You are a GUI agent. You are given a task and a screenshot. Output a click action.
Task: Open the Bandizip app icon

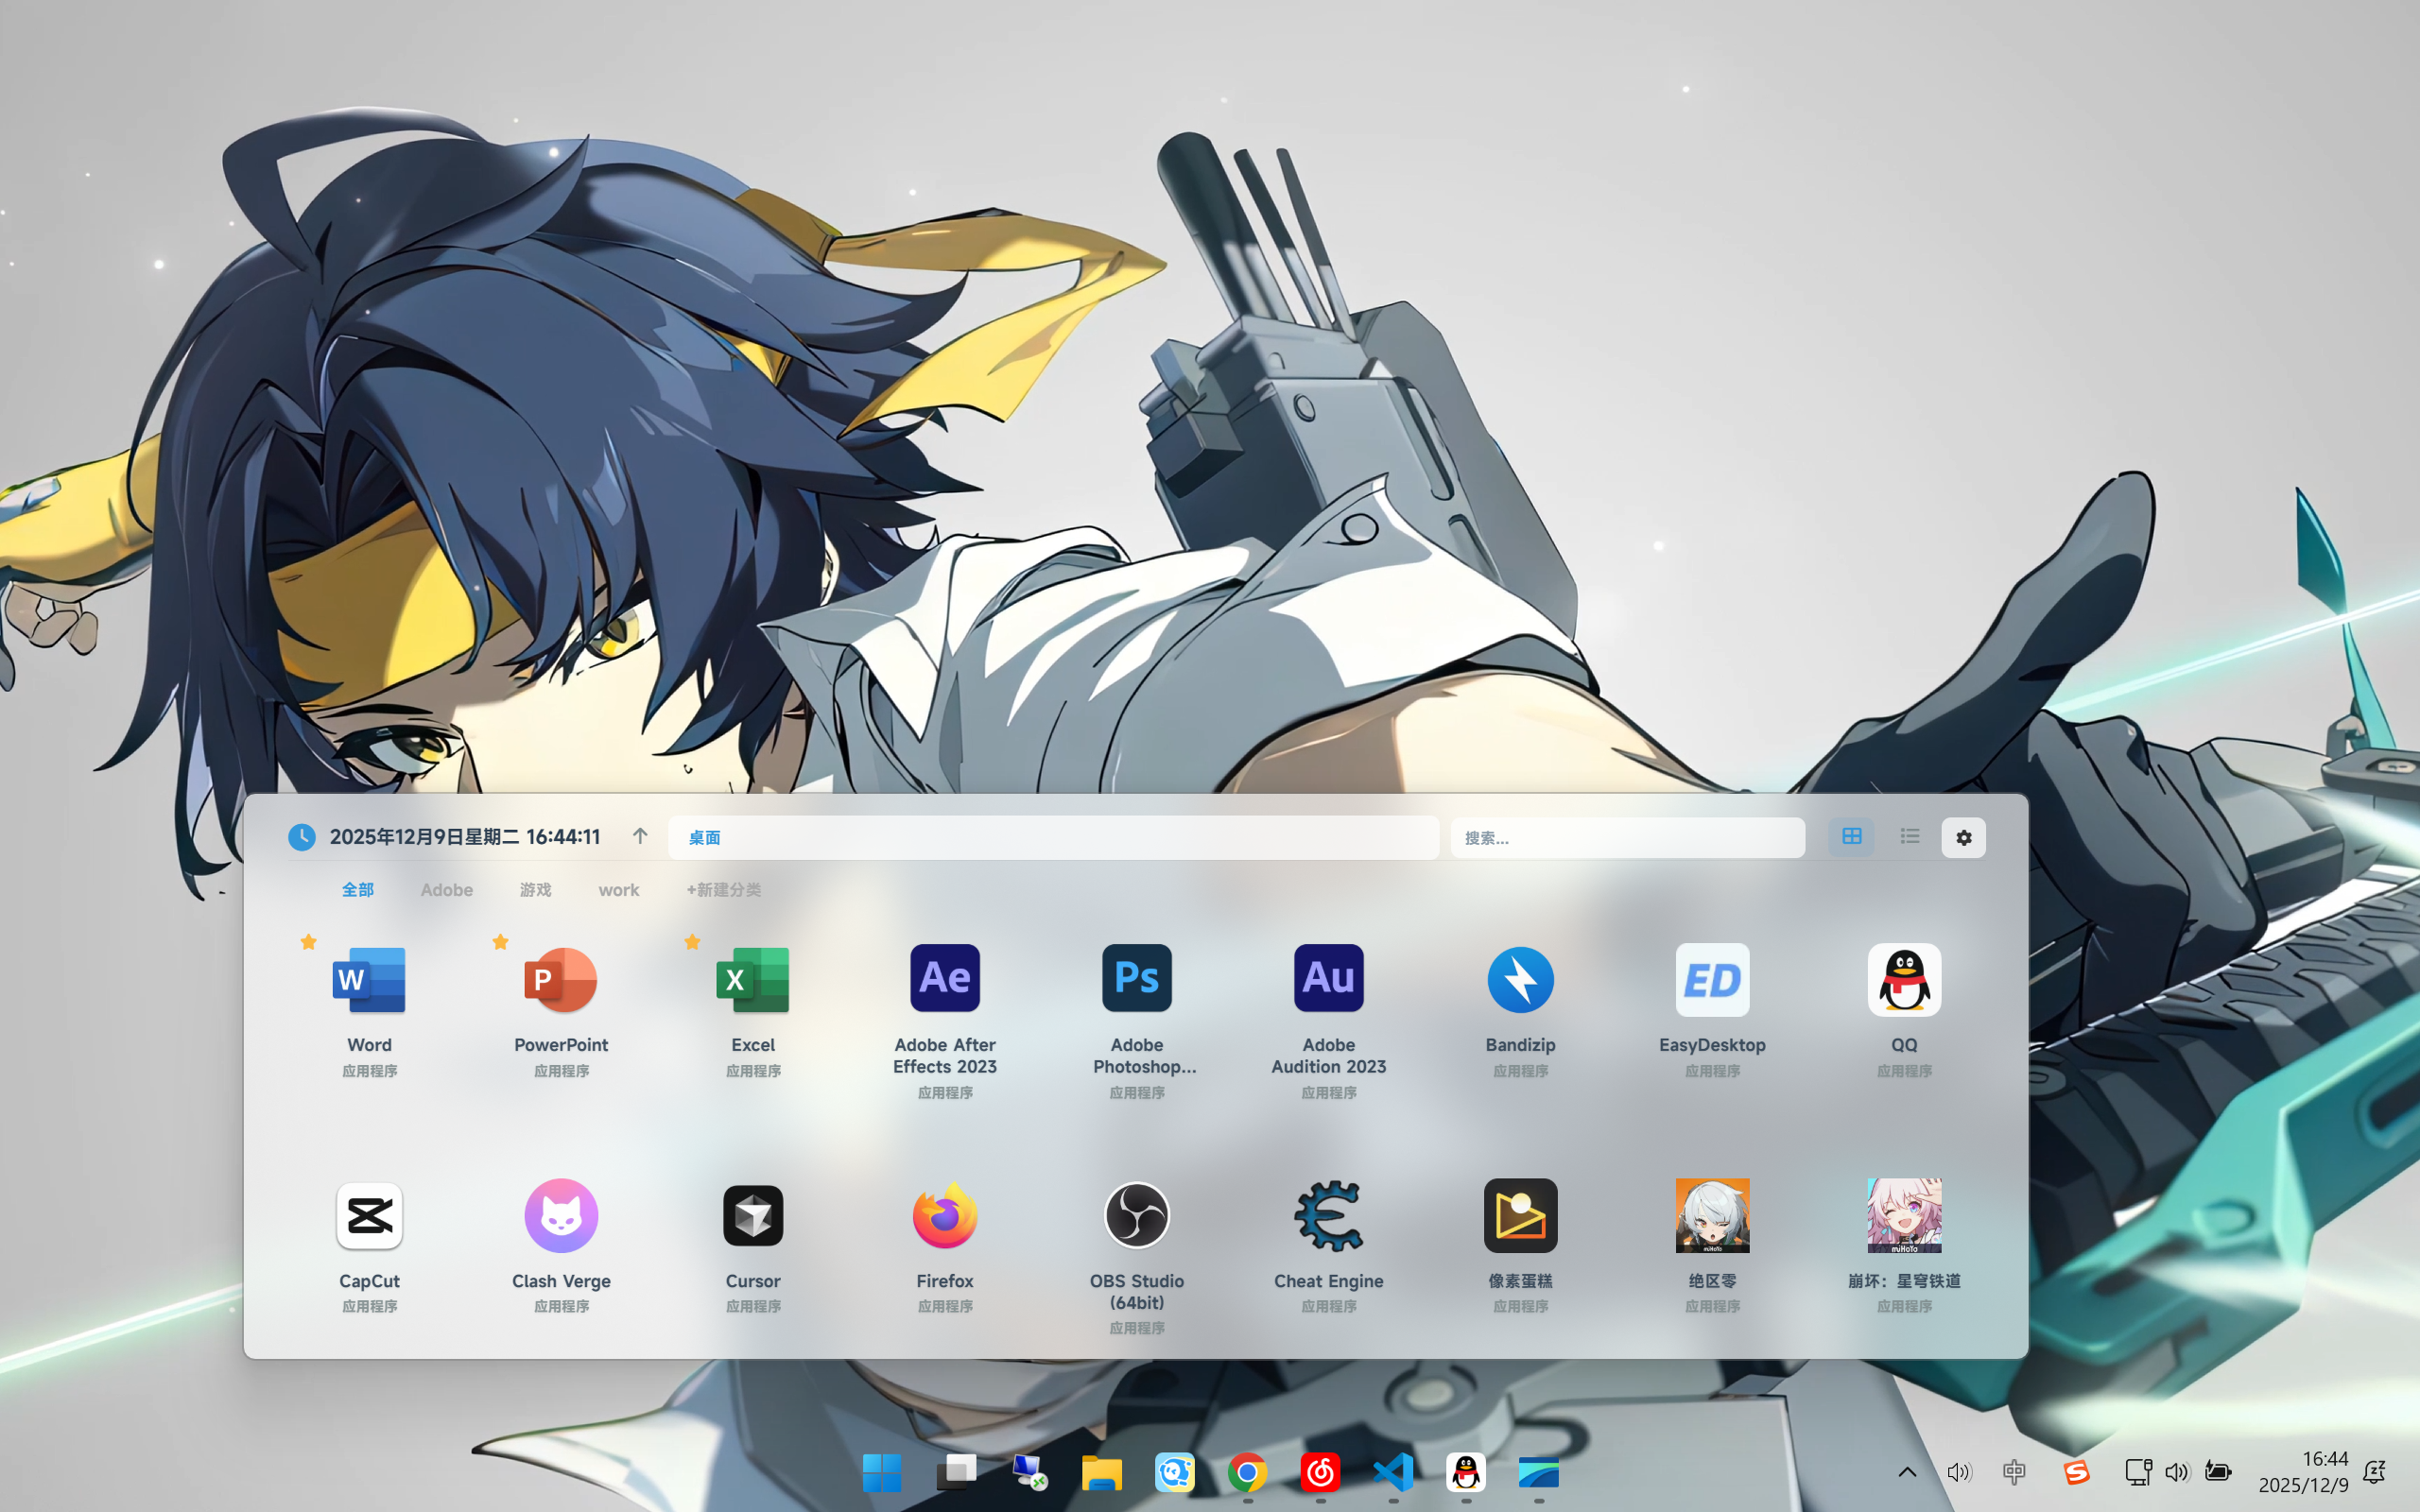click(x=1520, y=980)
